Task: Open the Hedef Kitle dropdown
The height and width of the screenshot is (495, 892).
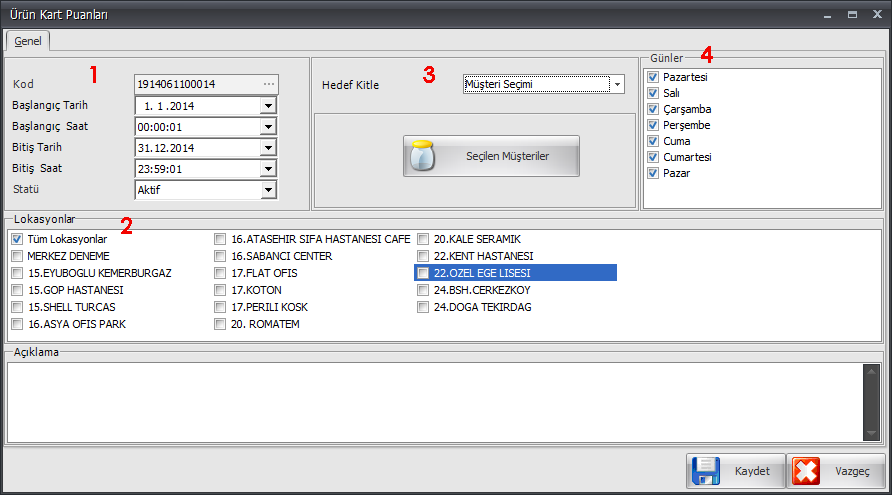Action: pyautogui.click(x=618, y=85)
